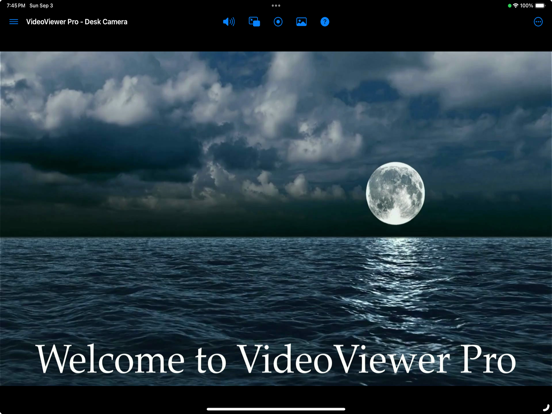
Task: Open the snapshot image icon
Action: (x=301, y=22)
